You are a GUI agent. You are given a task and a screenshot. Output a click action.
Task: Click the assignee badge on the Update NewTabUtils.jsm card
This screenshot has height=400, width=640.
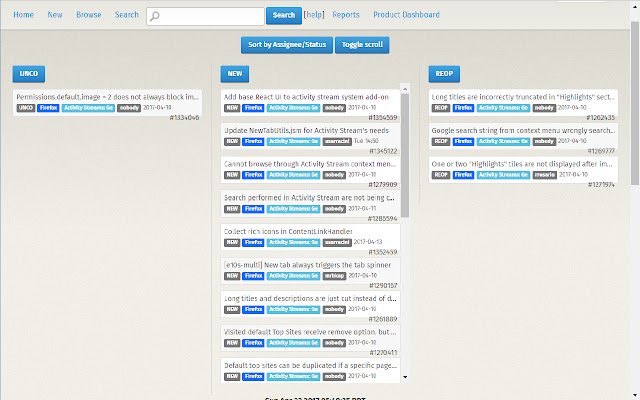pos(337,141)
